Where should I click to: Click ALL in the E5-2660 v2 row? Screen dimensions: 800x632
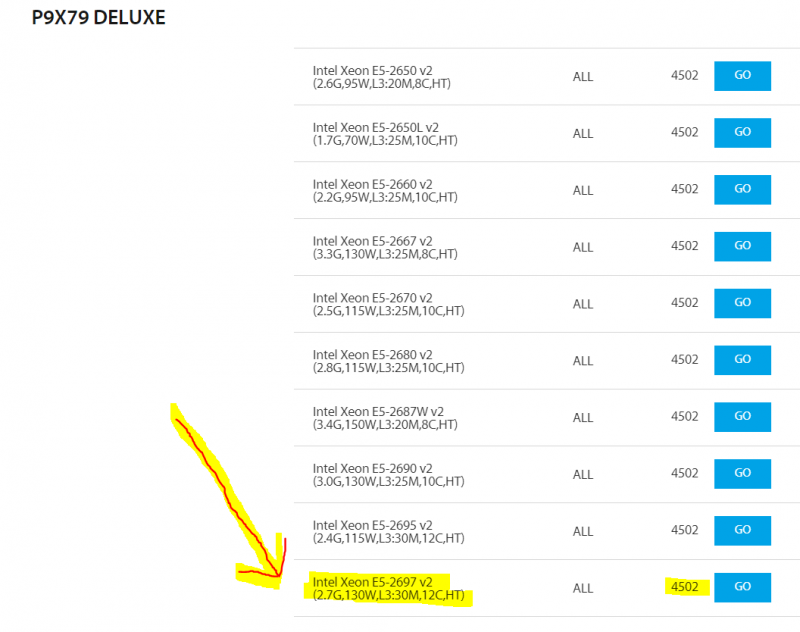[583, 190]
